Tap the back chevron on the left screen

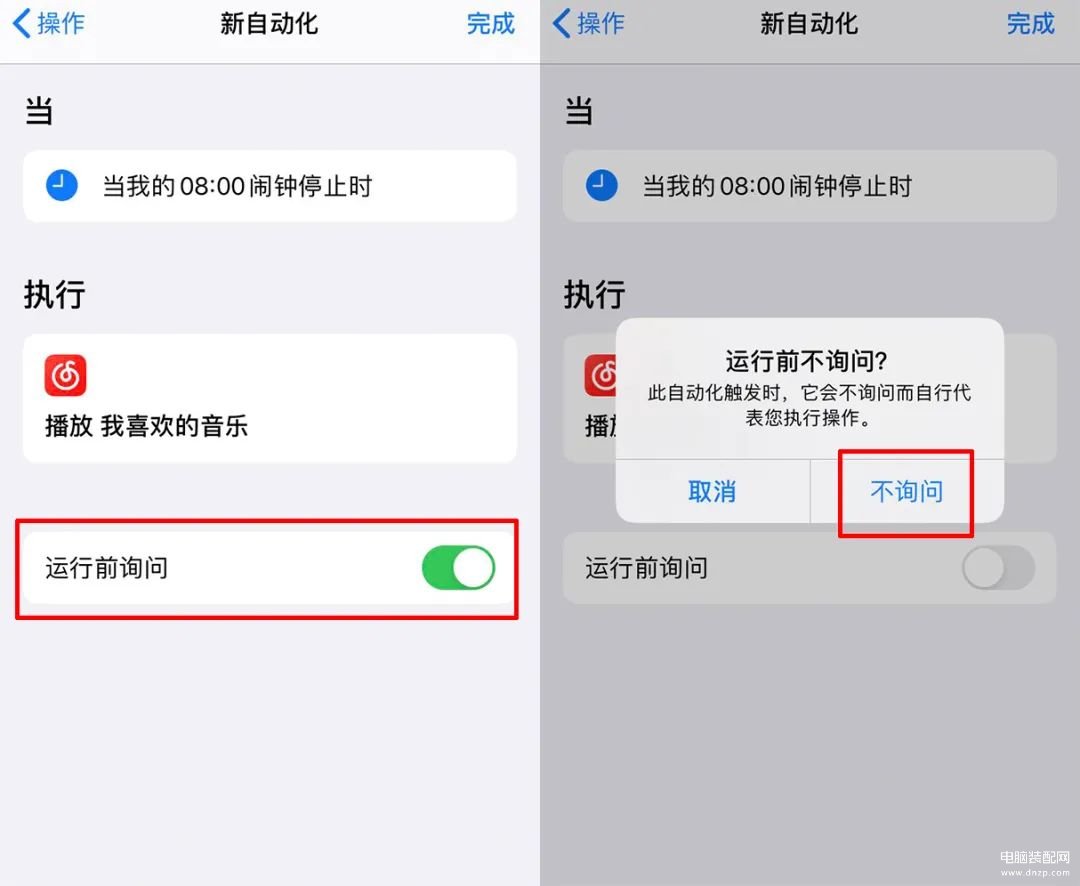pyautogui.click(x=21, y=23)
